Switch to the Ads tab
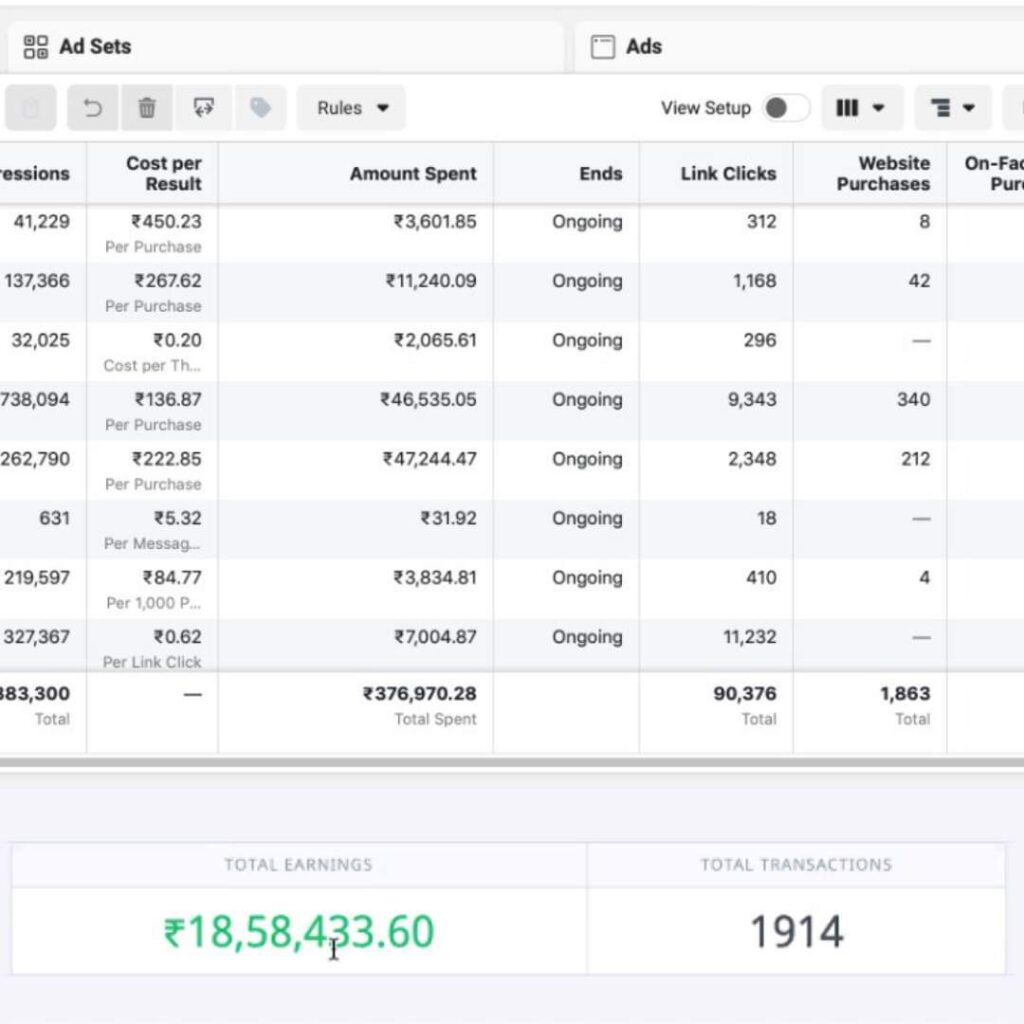Image resolution: width=1024 pixels, height=1024 pixels. (x=643, y=46)
